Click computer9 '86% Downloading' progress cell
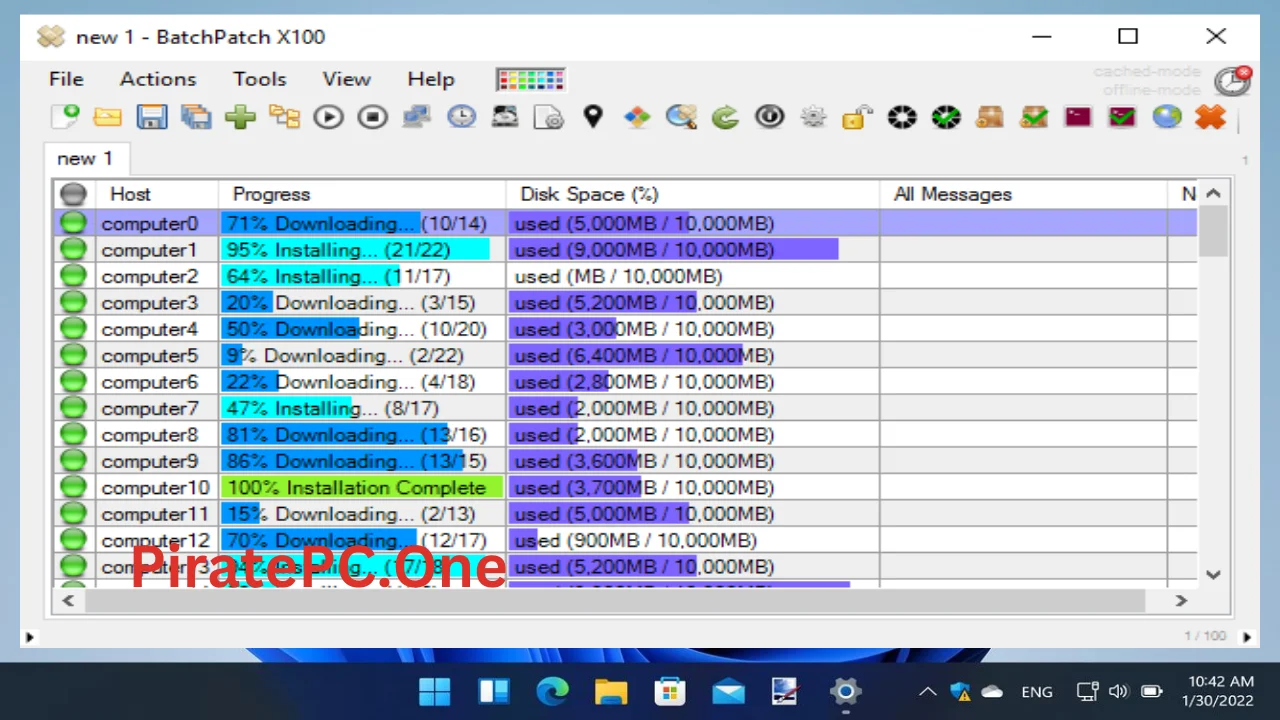Image resolution: width=1280 pixels, height=720 pixels. (362, 461)
